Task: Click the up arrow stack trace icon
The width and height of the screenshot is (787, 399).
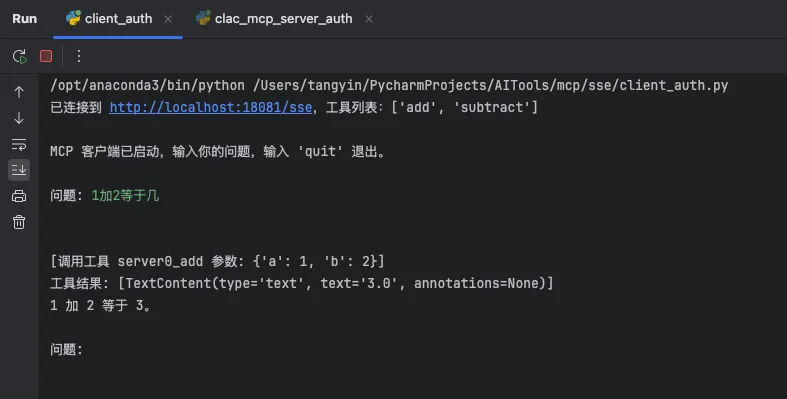Action: click(19, 92)
